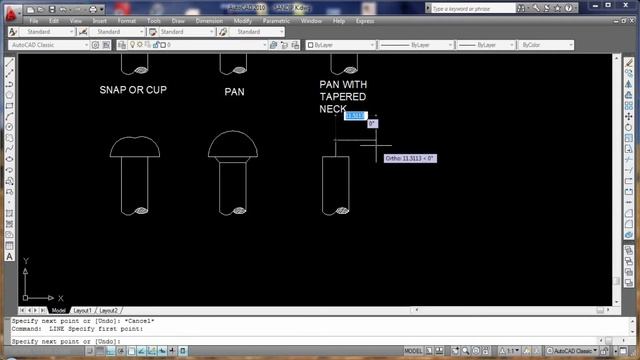The image size is (640, 360).
Task: Open the lineweight ByLayer dropdown
Action: point(485,45)
